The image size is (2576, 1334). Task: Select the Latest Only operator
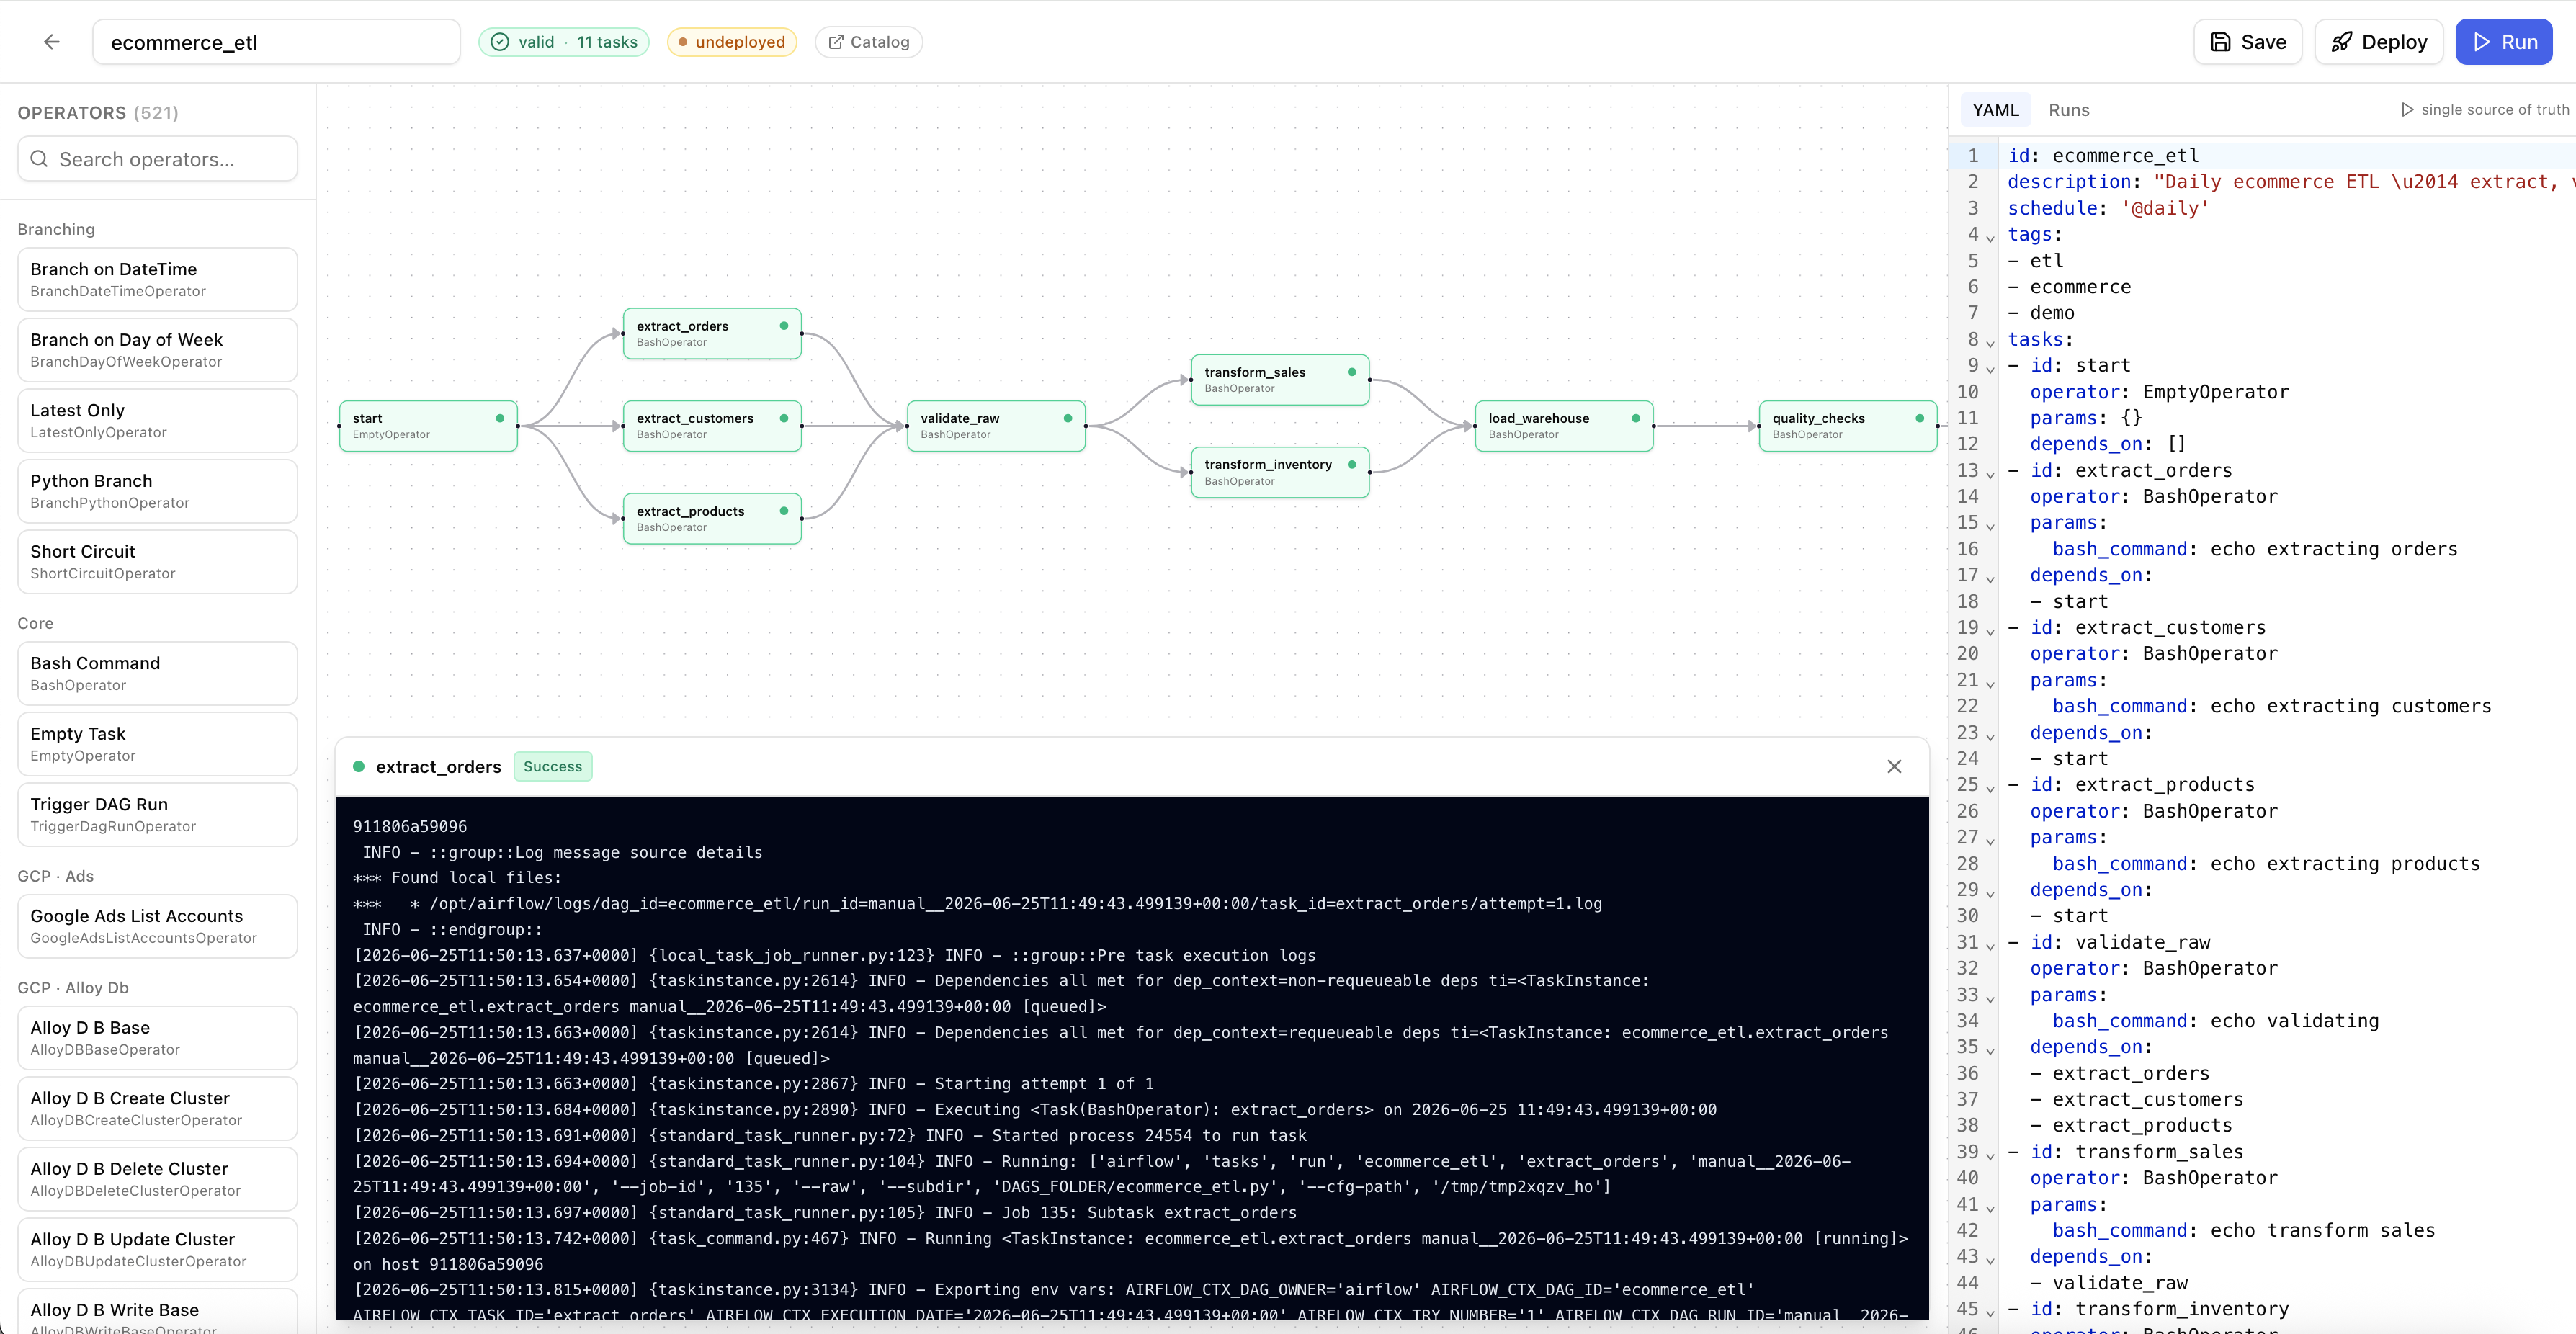[158, 420]
